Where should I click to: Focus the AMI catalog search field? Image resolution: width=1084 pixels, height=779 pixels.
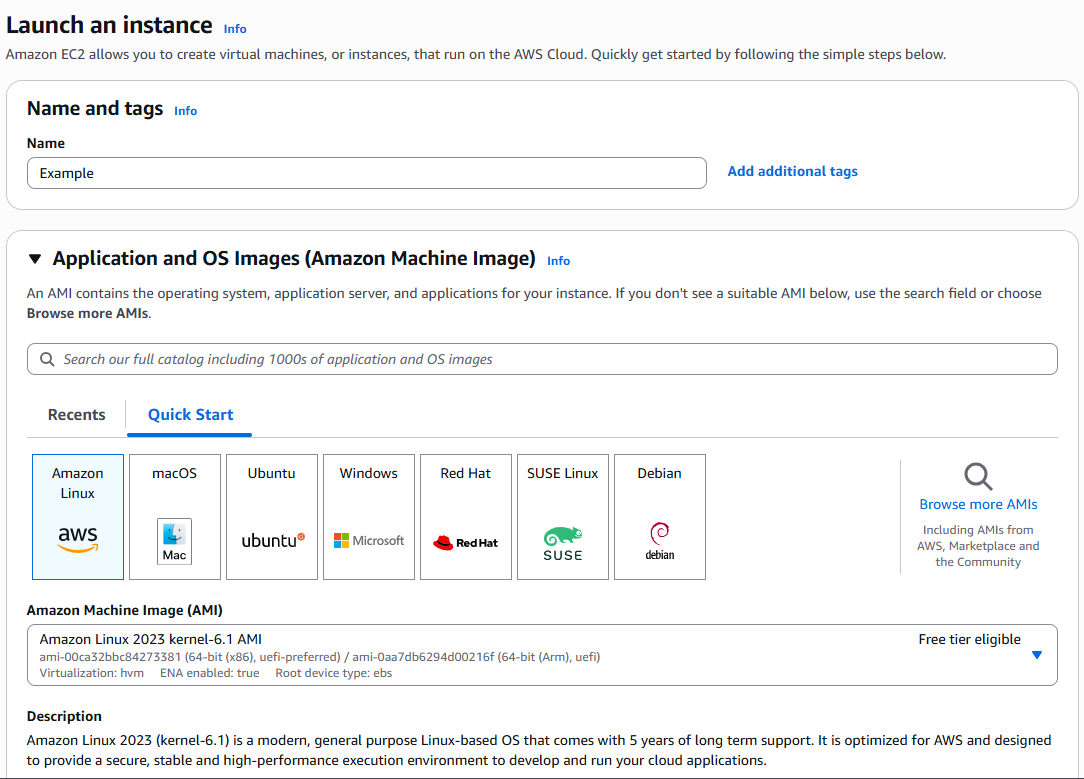pyautogui.click(x=542, y=359)
